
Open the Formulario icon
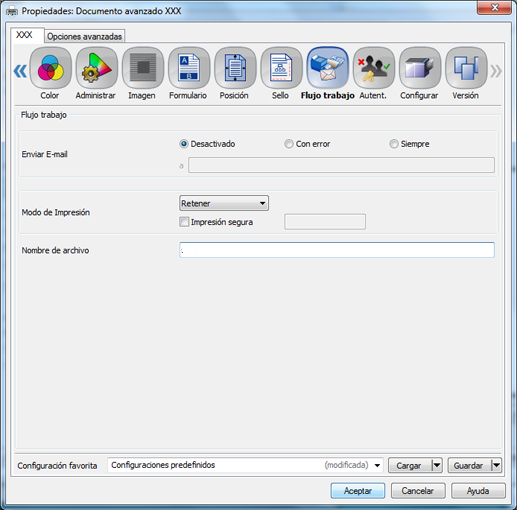pos(189,68)
